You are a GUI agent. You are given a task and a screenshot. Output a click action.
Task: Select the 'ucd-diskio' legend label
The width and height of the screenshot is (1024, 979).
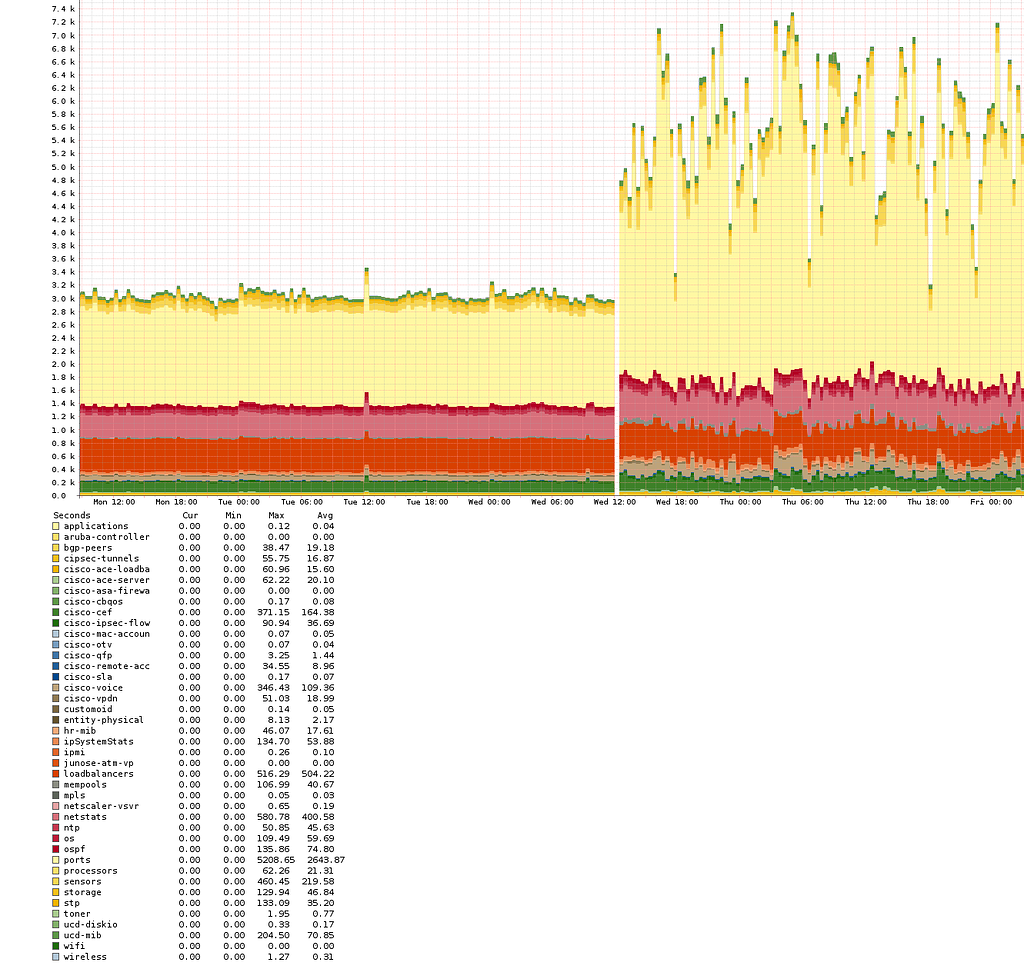click(x=91, y=924)
